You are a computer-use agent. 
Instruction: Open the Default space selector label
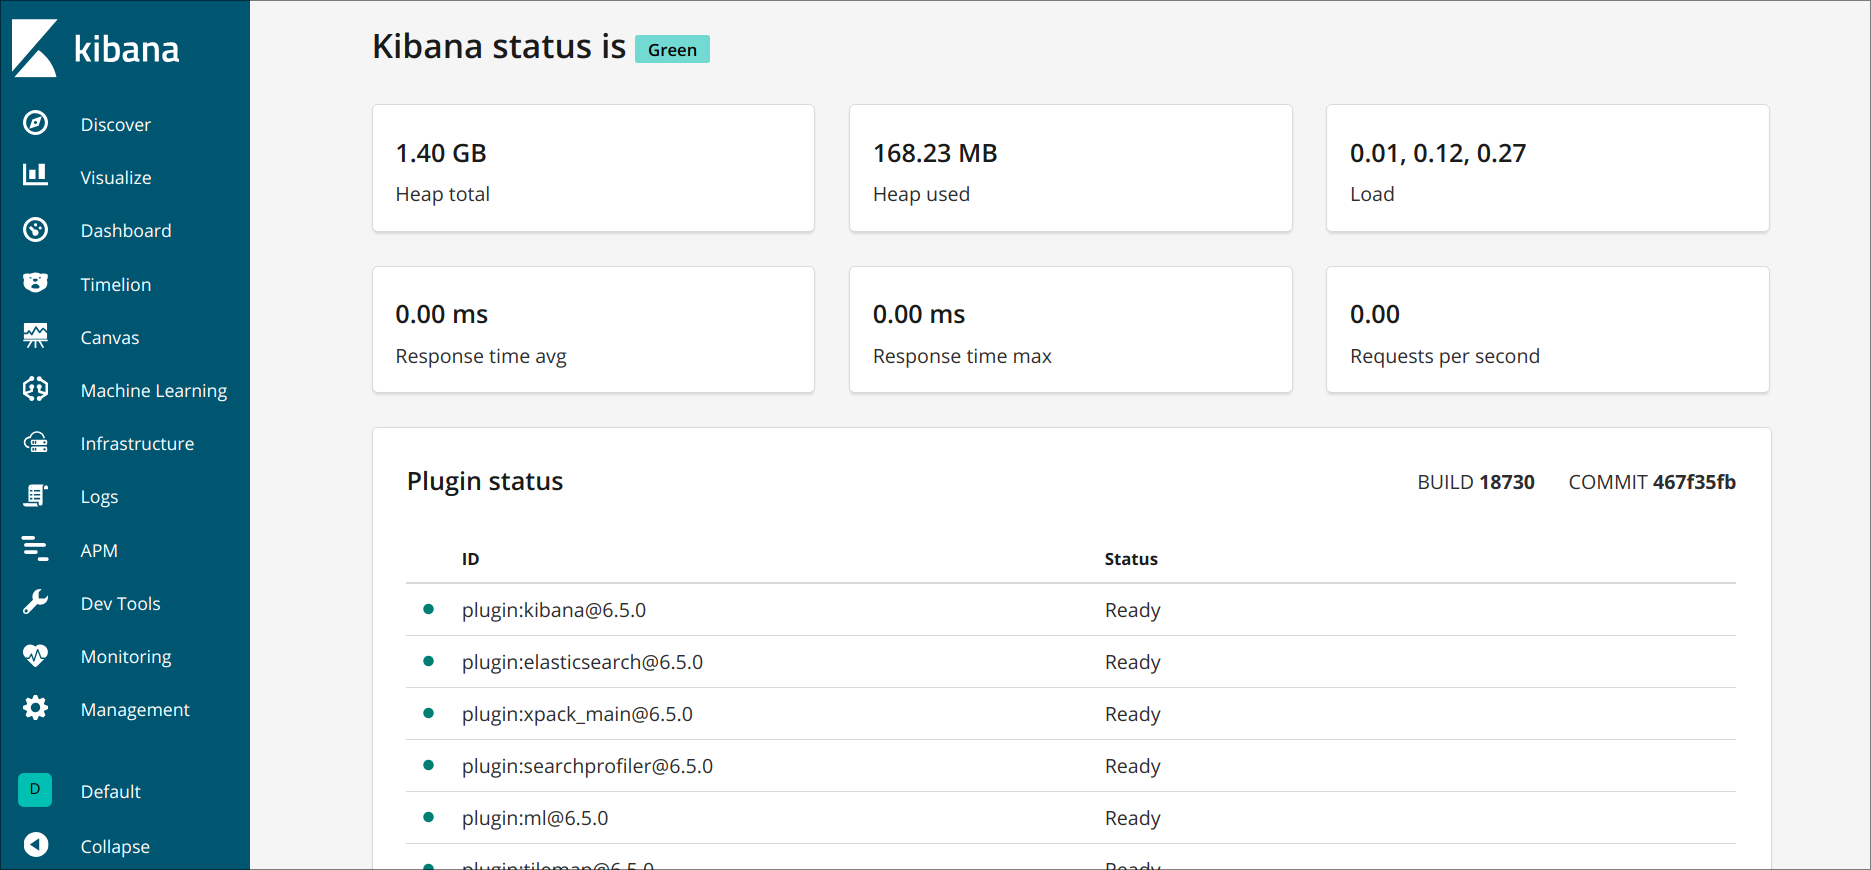[x=110, y=792]
